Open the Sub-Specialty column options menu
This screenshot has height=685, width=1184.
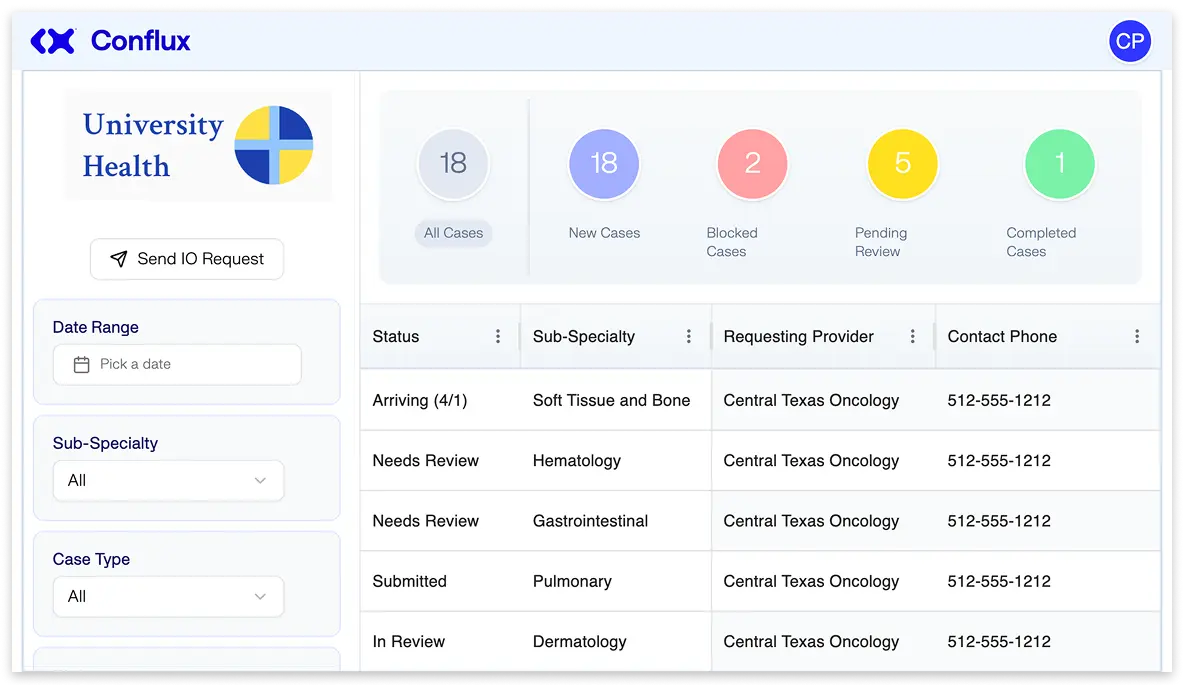click(688, 337)
